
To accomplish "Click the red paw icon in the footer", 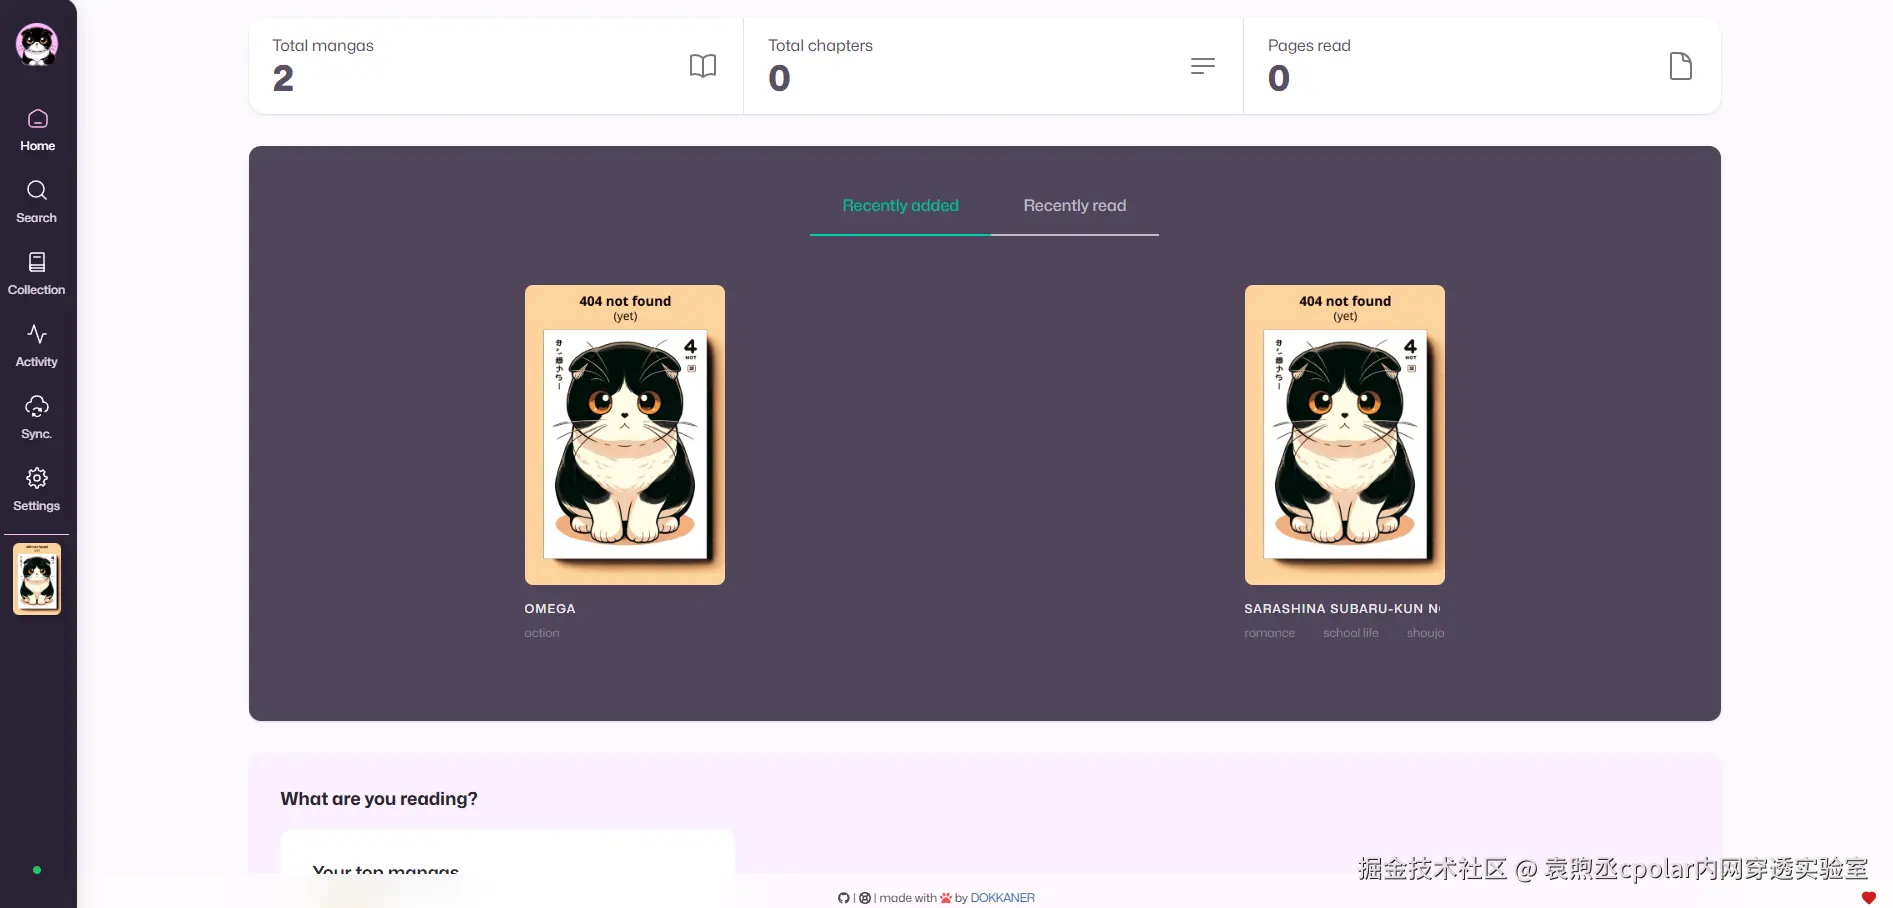I will pos(946,898).
